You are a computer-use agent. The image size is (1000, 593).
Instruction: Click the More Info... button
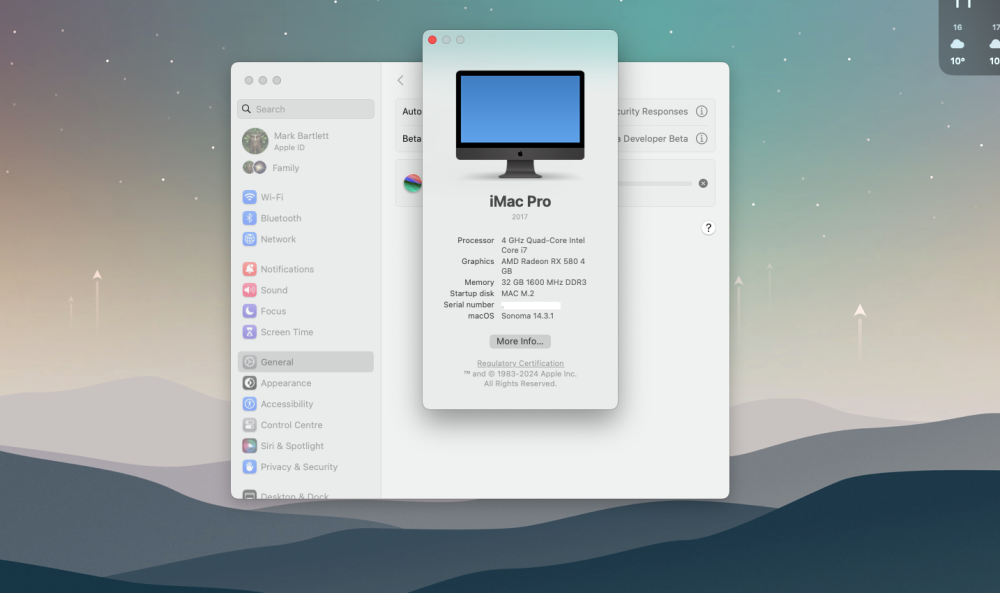coord(520,341)
